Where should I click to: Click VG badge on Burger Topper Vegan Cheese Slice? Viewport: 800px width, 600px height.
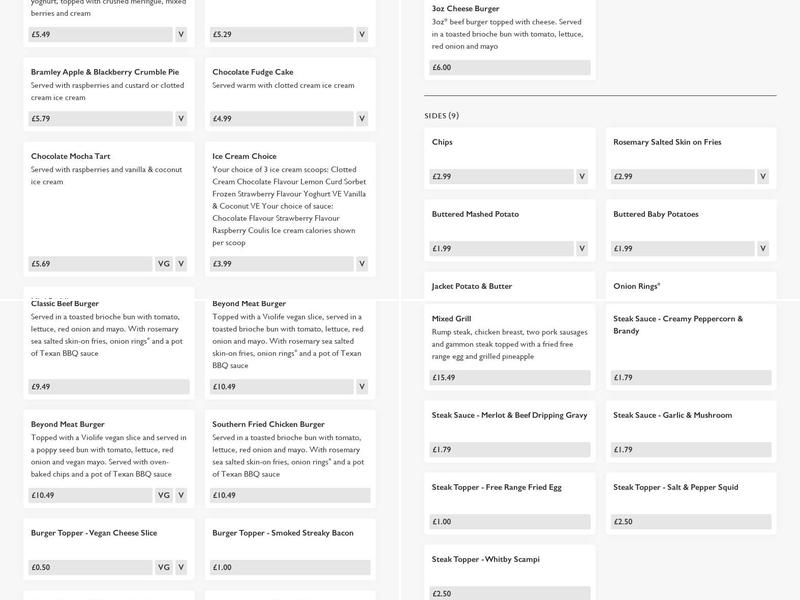click(164, 567)
